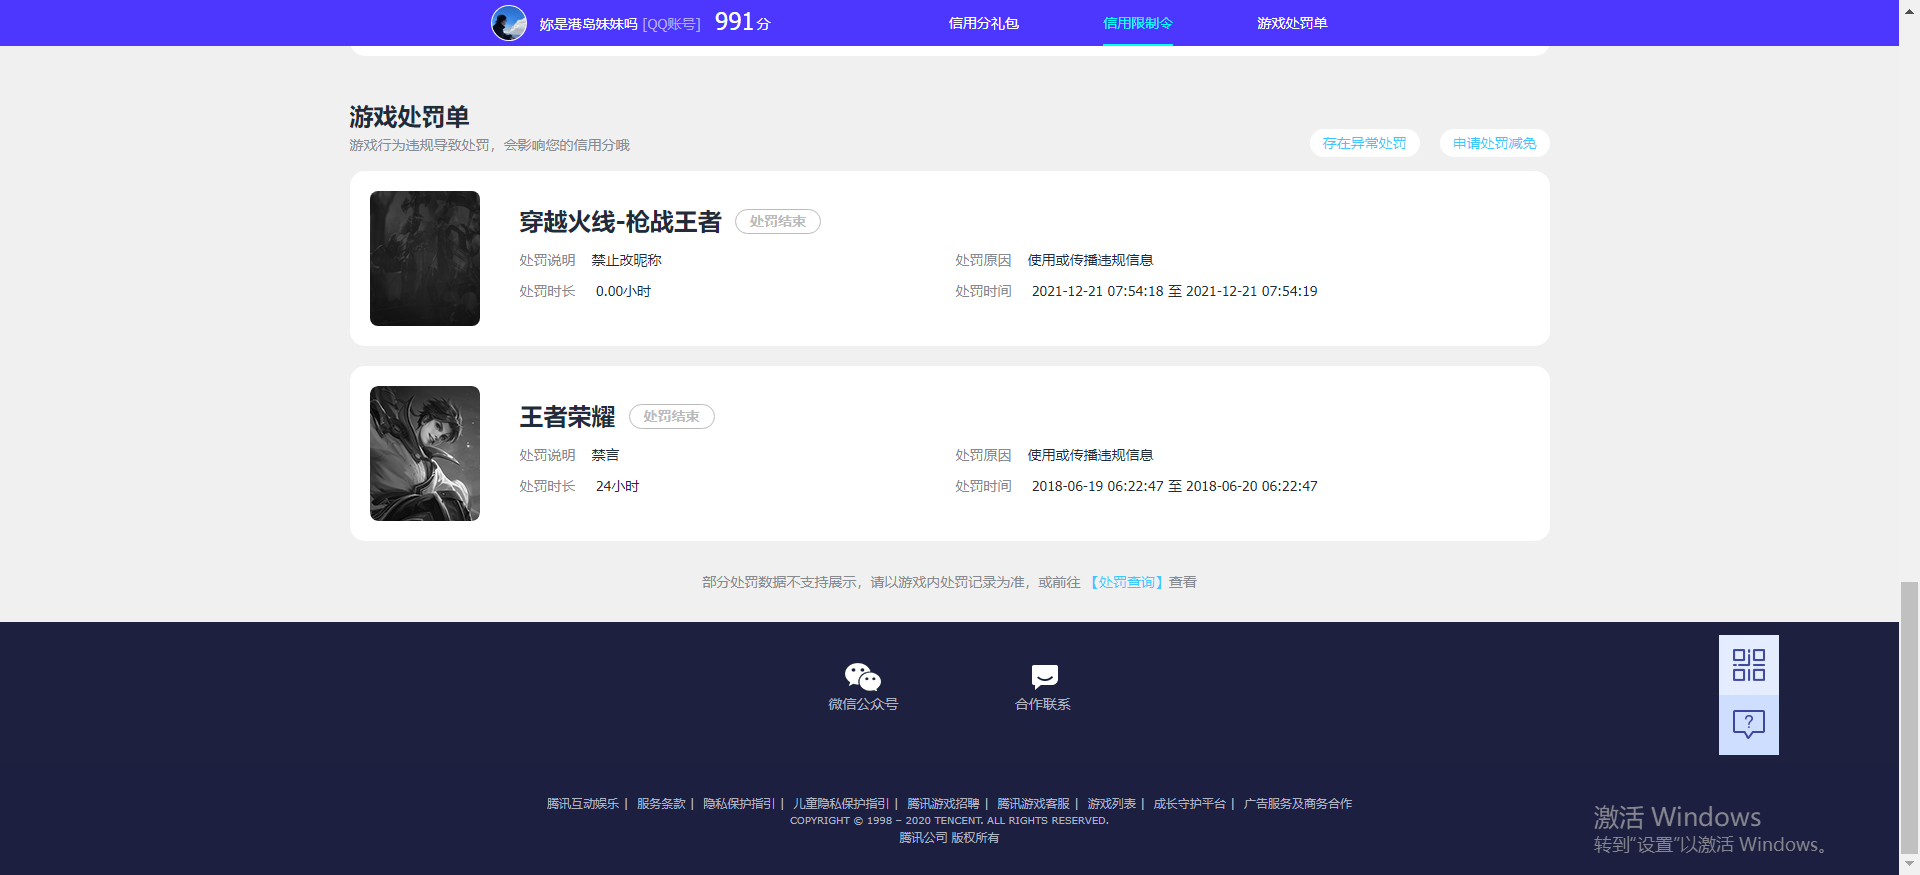The width and height of the screenshot is (1920, 875).
Task: Click the user avatar in the top bar
Action: tap(509, 23)
